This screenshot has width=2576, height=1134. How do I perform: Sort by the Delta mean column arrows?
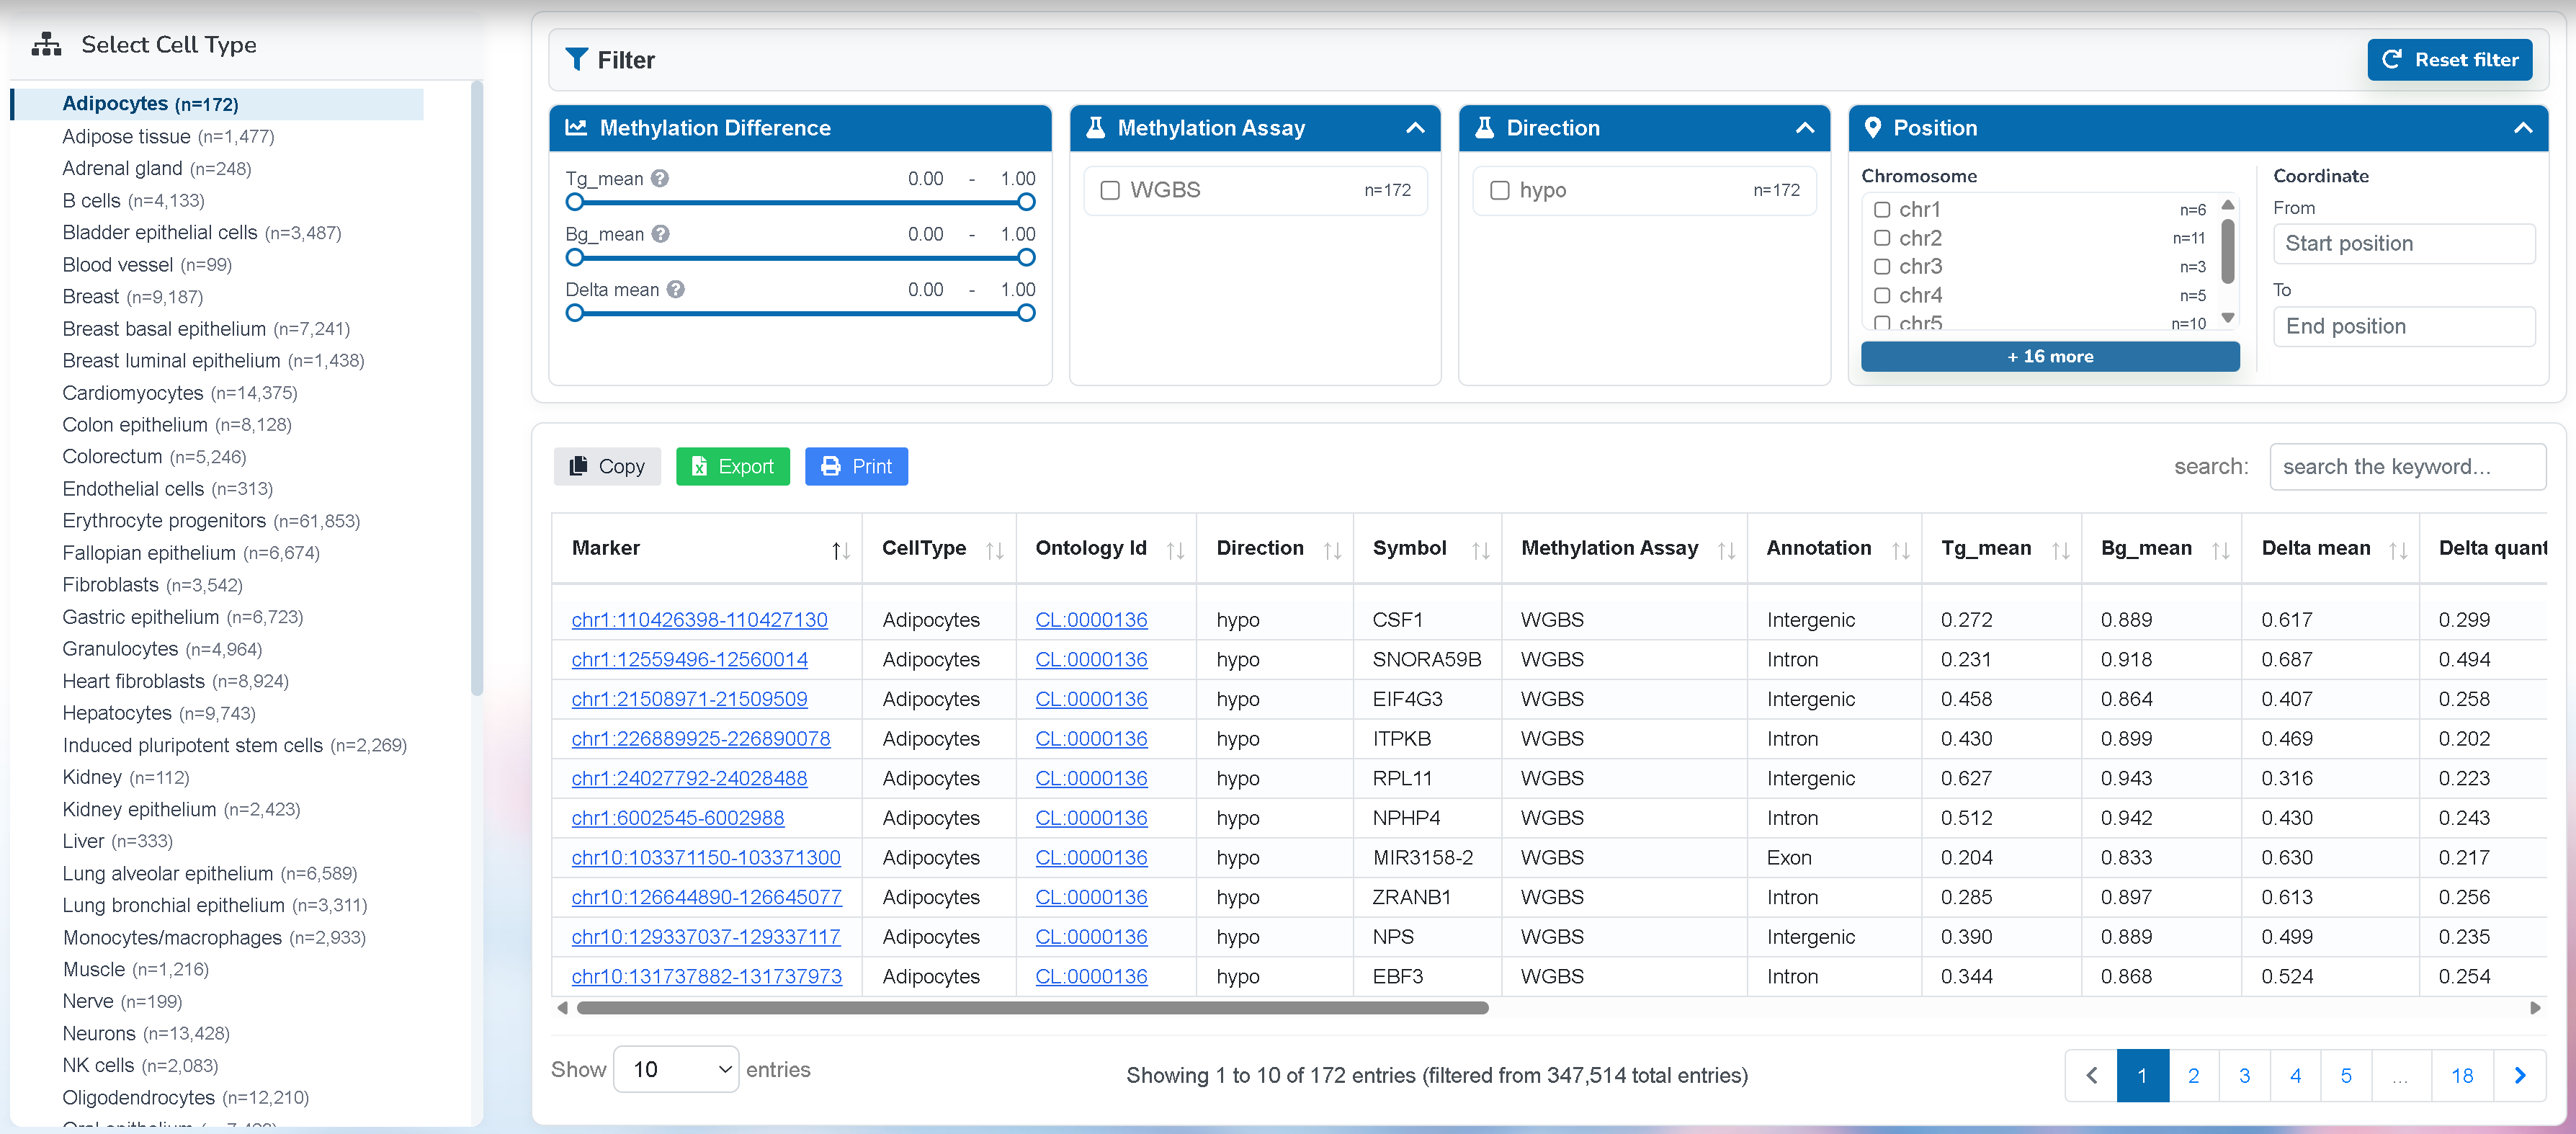(2398, 550)
